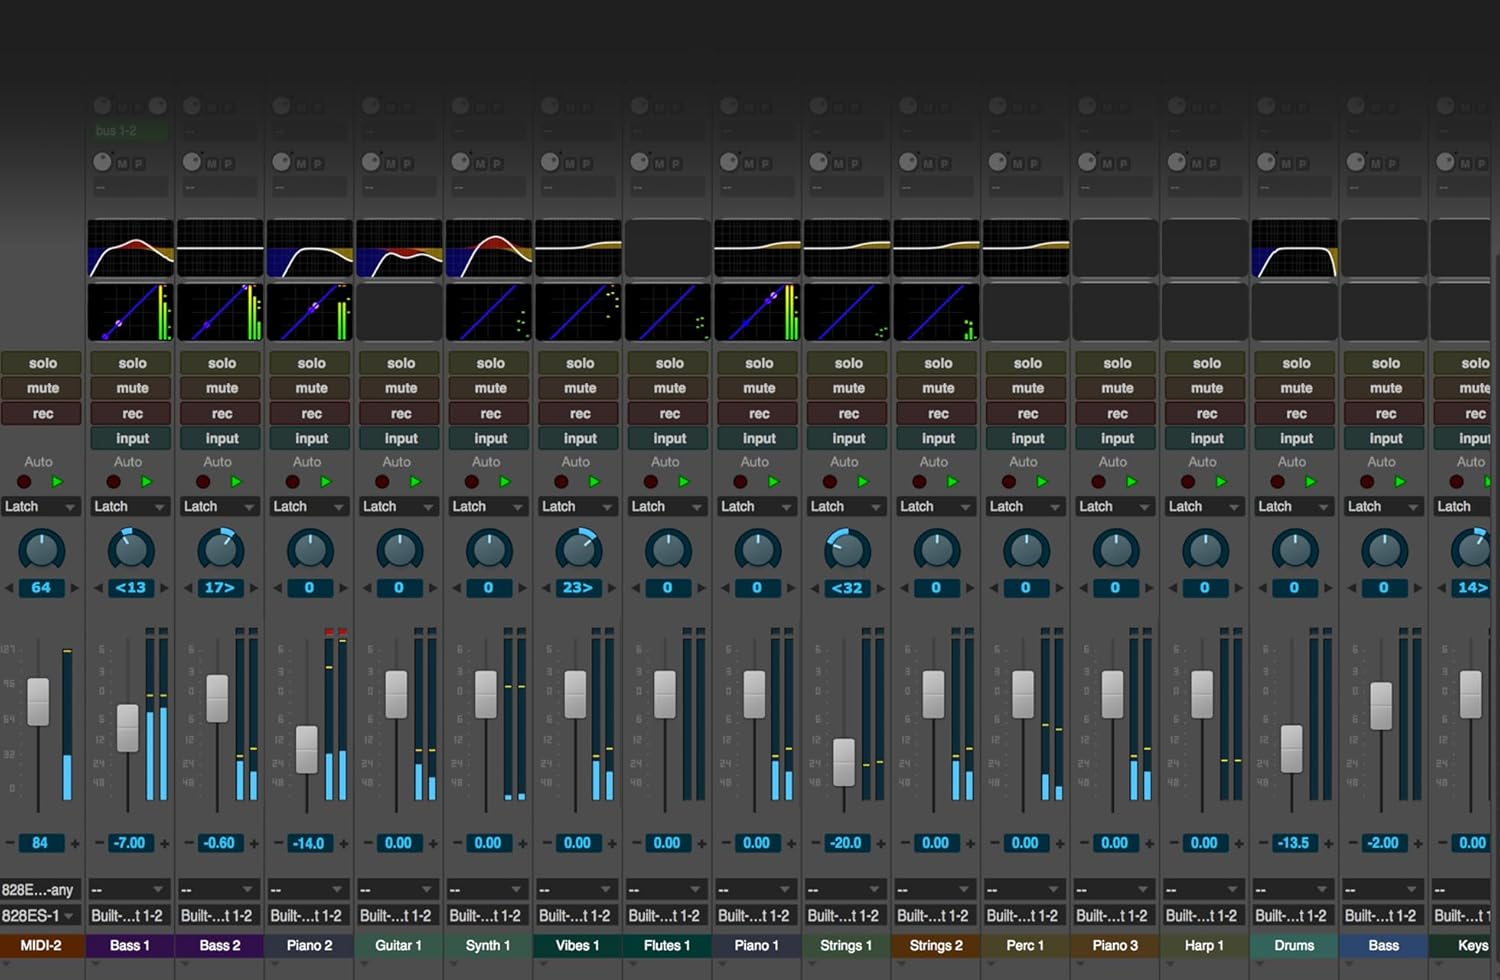Click the input monitoring button on Perc 1
This screenshot has width=1500, height=980.
pos(1024,438)
